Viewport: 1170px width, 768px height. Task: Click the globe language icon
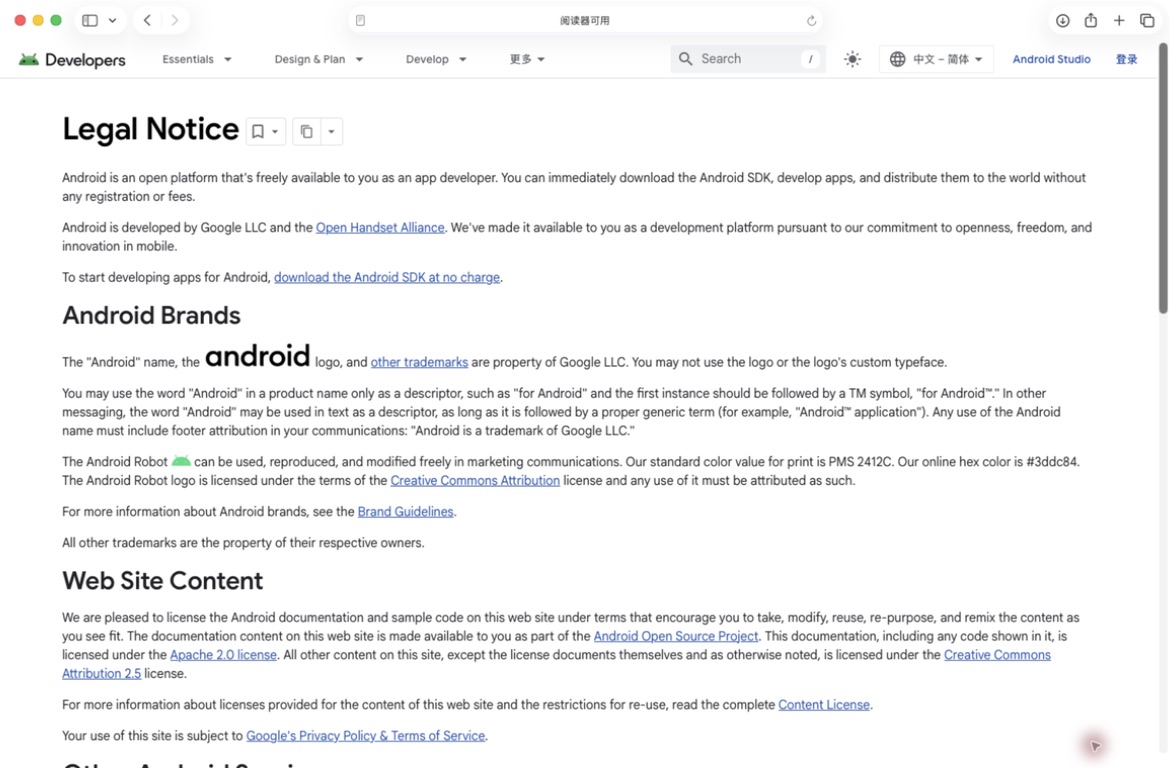point(898,59)
